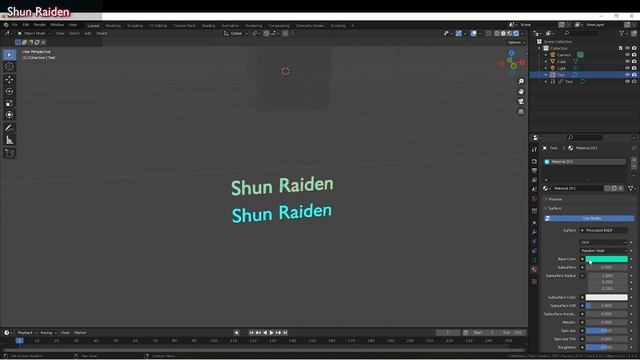This screenshot has height=360, width=640.
Task: Open the Playback menu in timeline
Action: pos(27,333)
